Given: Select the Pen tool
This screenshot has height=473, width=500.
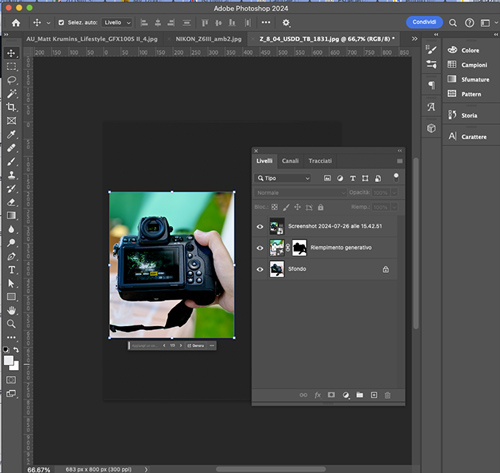Looking at the screenshot, I should (11, 256).
